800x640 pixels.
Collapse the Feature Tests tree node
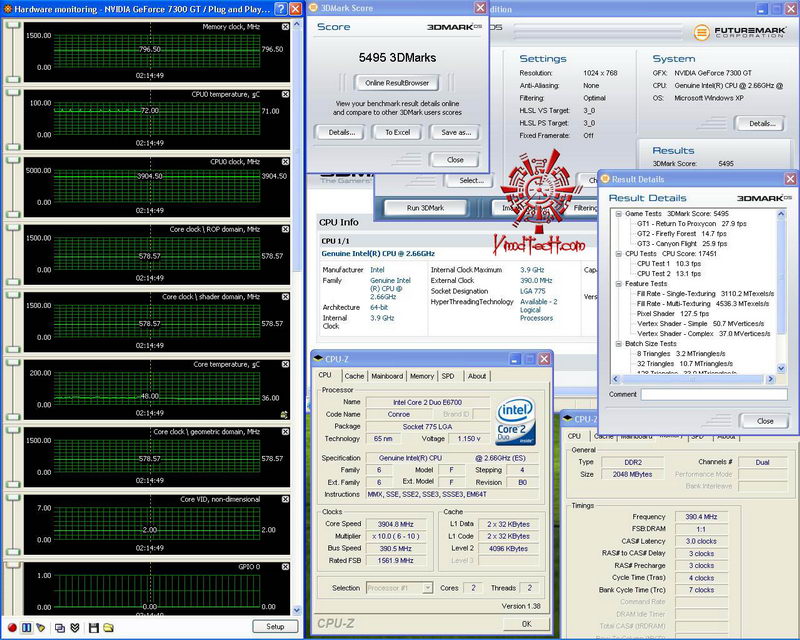point(618,284)
